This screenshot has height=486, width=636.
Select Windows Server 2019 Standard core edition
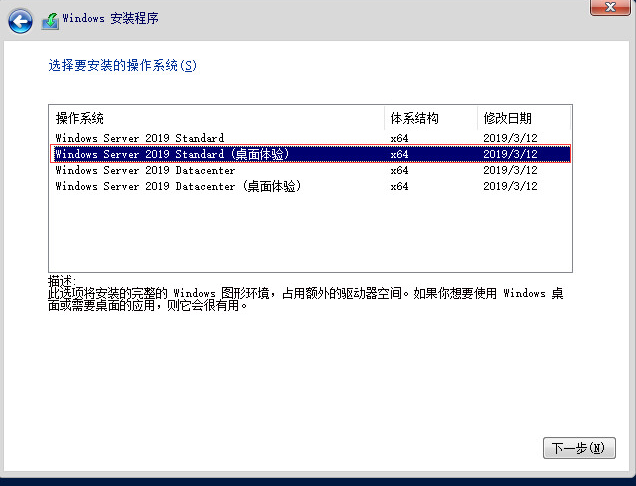click(310, 138)
